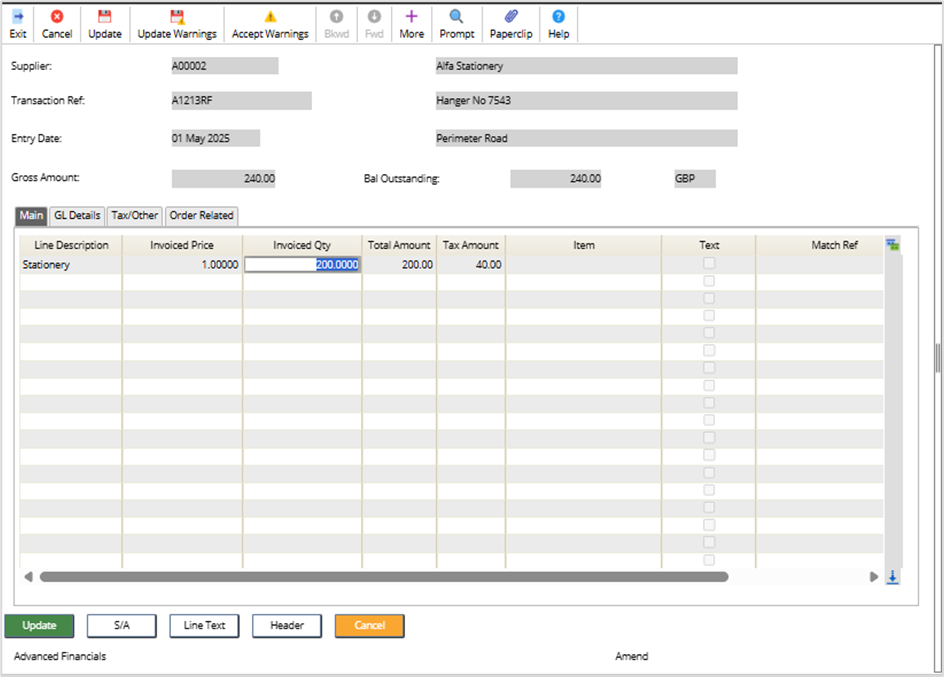Viewport: 944px width, 677px height.
Task: Click the Entry Date field 01 May 2025
Action: [x=216, y=138]
